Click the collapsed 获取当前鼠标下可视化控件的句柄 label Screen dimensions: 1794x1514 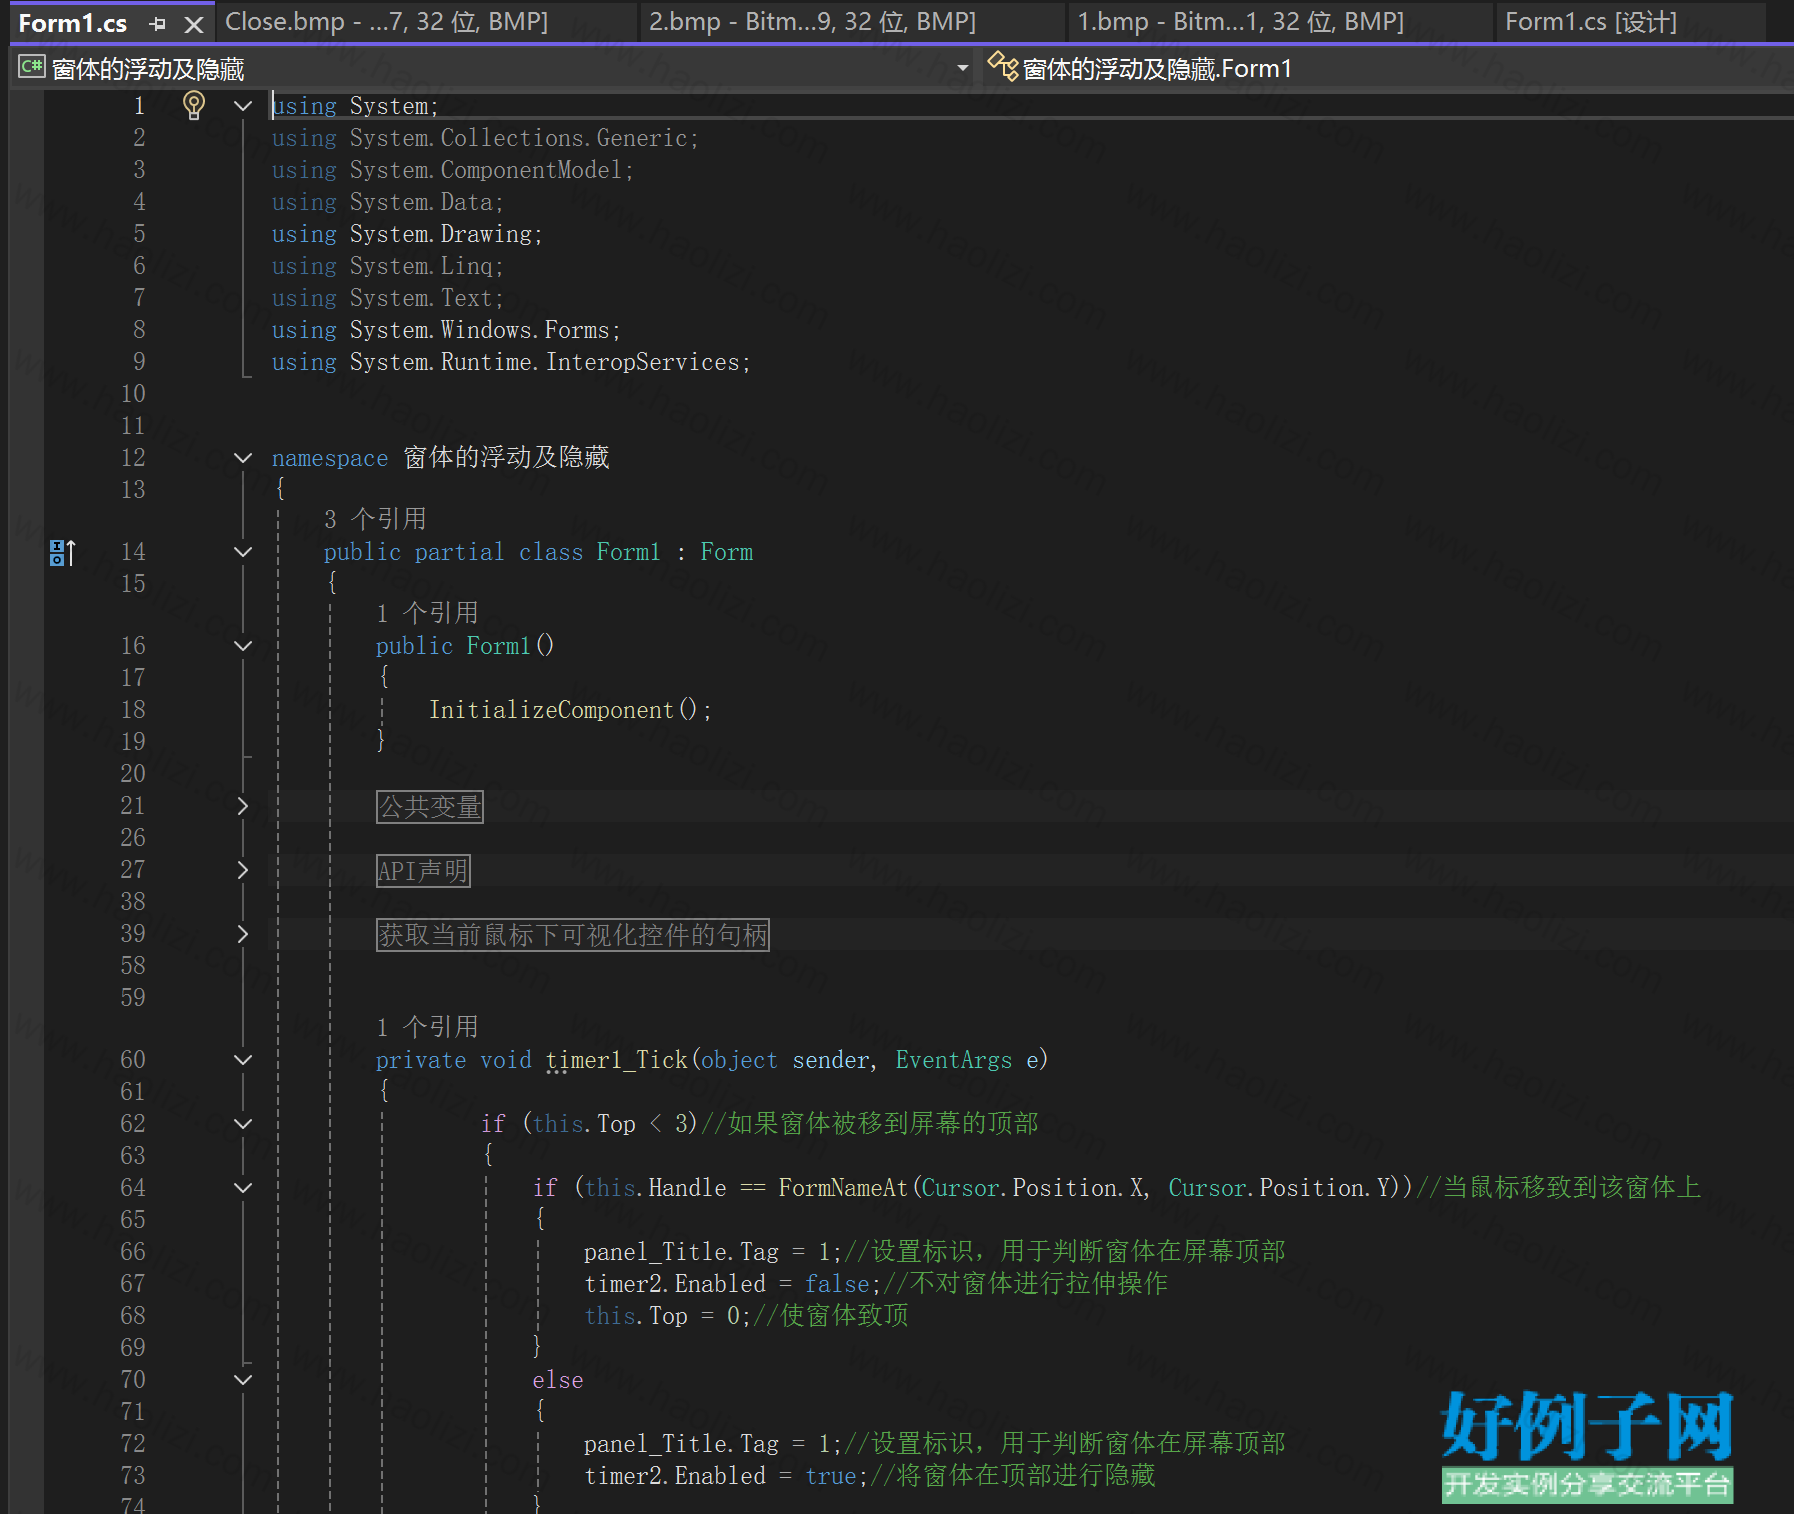click(573, 935)
